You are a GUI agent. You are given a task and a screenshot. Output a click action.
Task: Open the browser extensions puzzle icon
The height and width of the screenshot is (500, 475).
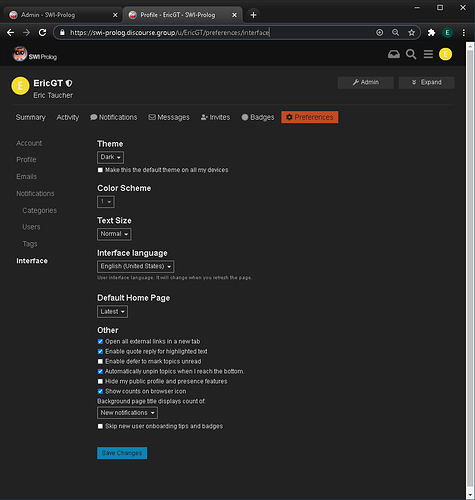click(431, 32)
